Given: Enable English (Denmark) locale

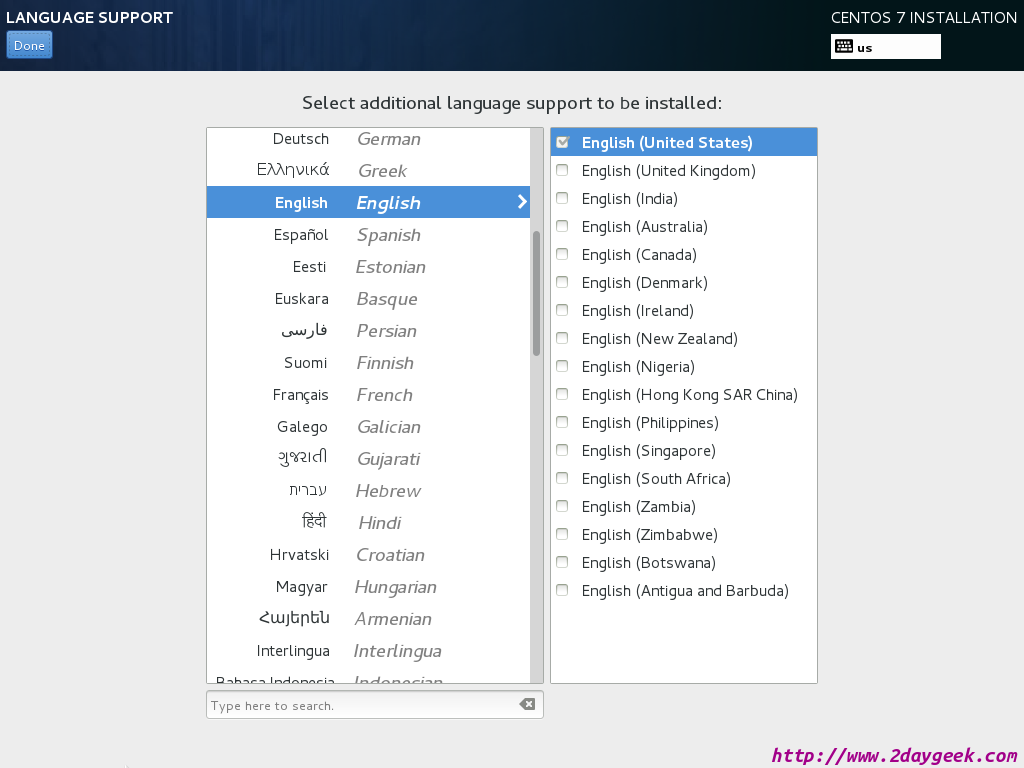Looking at the screenshot, I should pyautogui.click(x=562, y=282).
